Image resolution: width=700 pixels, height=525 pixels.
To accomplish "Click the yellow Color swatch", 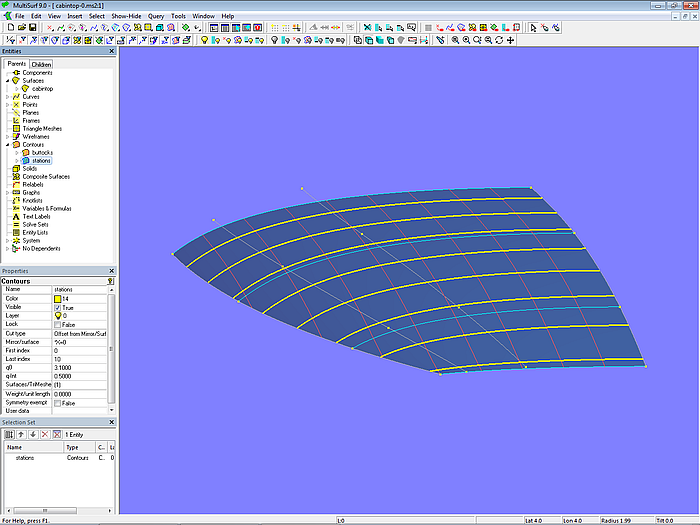I will 58,298.
